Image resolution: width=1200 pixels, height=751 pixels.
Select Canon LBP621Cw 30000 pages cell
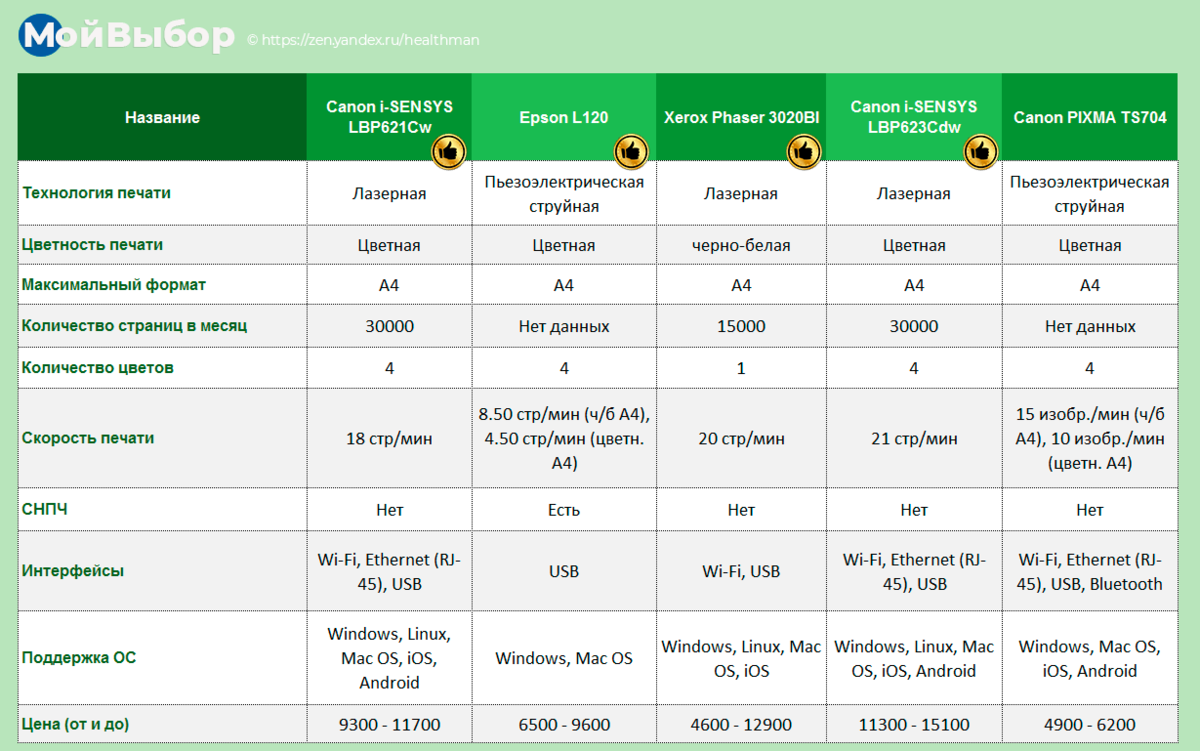[x=389, y=326]
